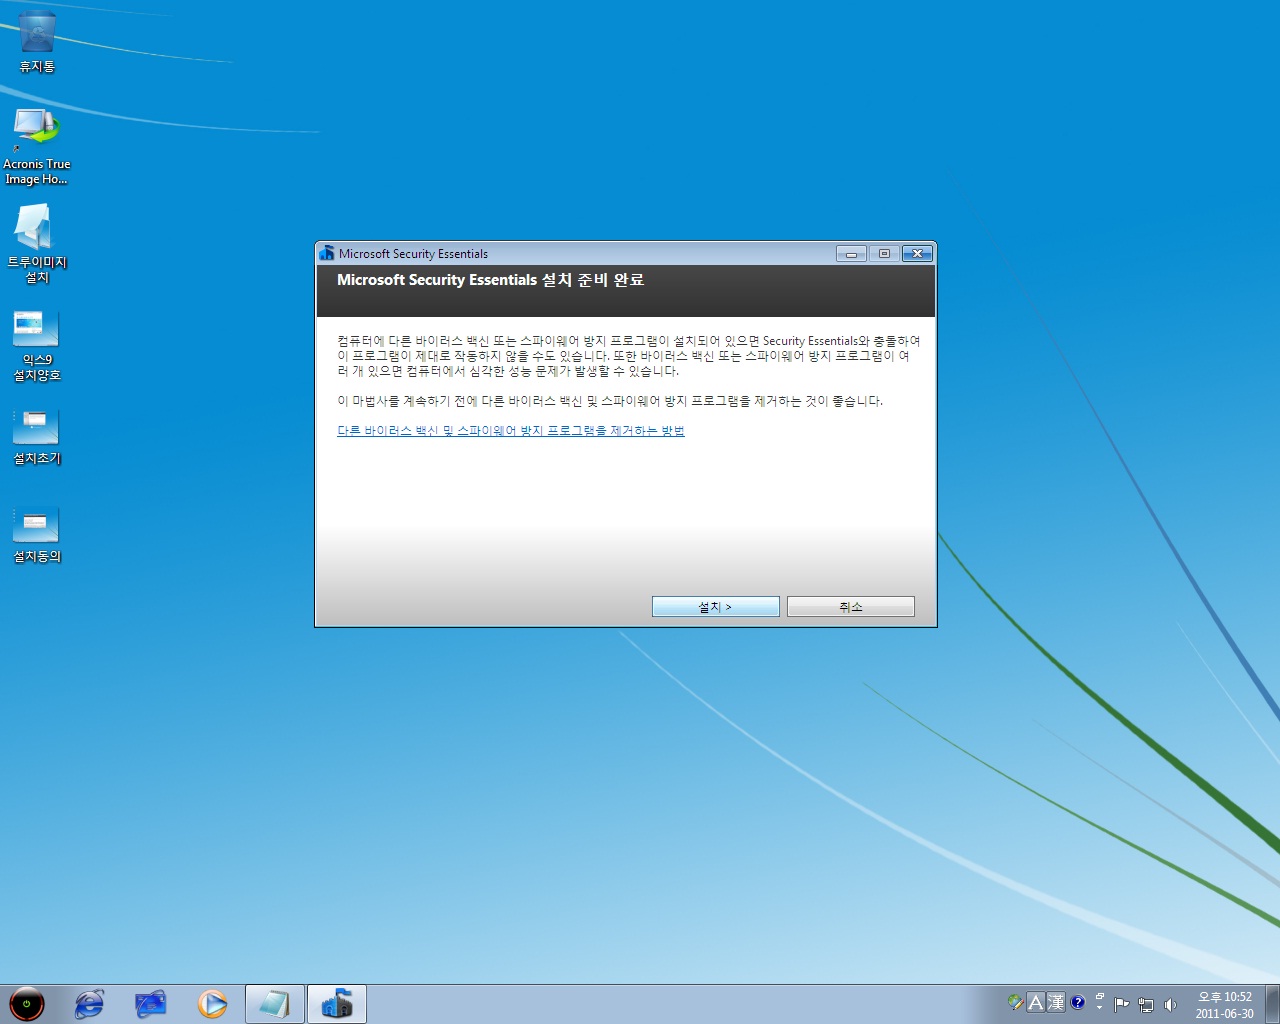Screen dimensions: 1280x1024
Task: Click the clock showing 오후 10:52
Action: coord(1224,1004)
